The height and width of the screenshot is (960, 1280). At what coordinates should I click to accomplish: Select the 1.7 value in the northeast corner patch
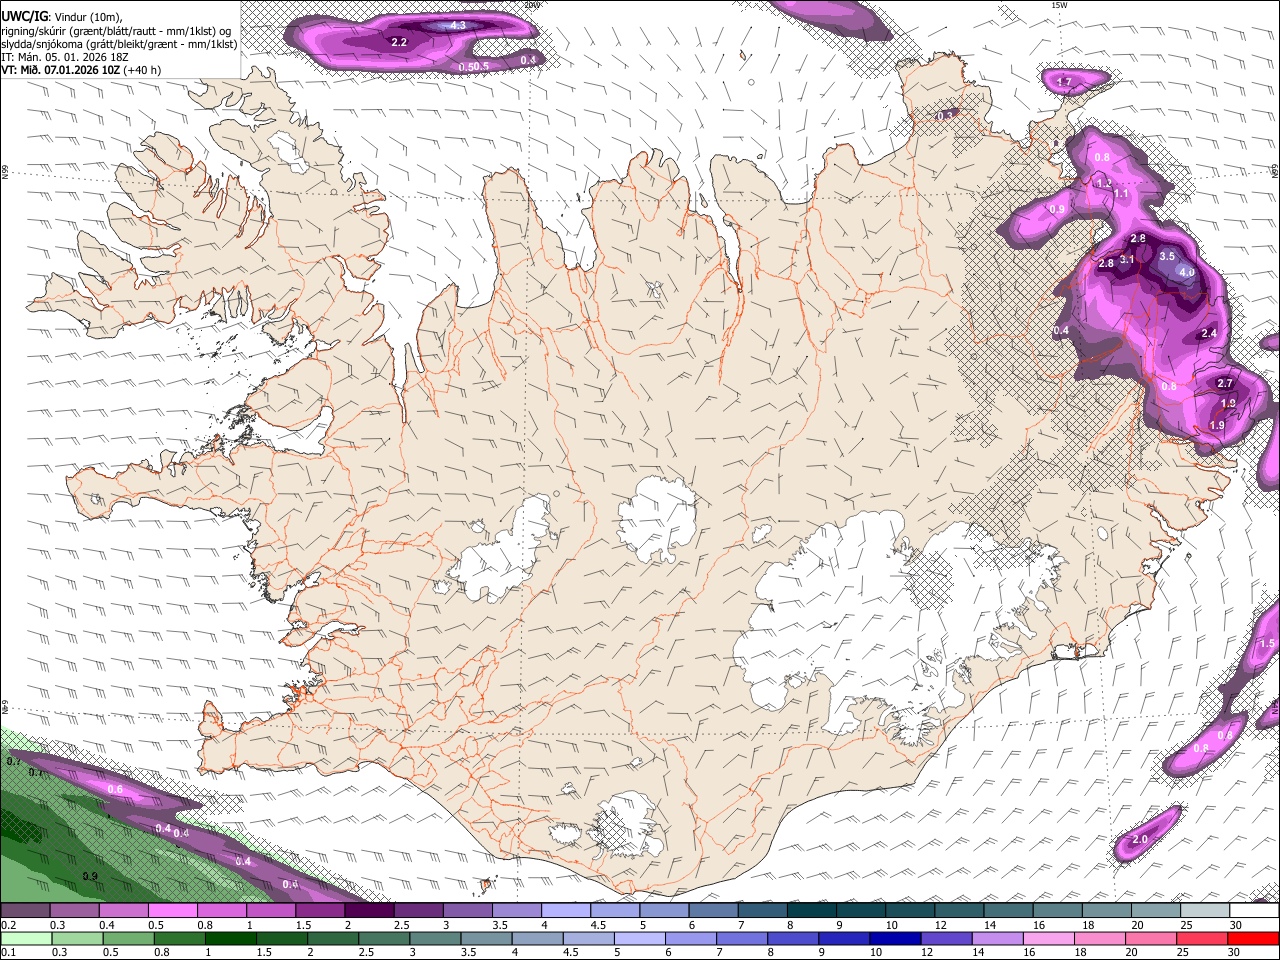click(x=1064, y=82)
